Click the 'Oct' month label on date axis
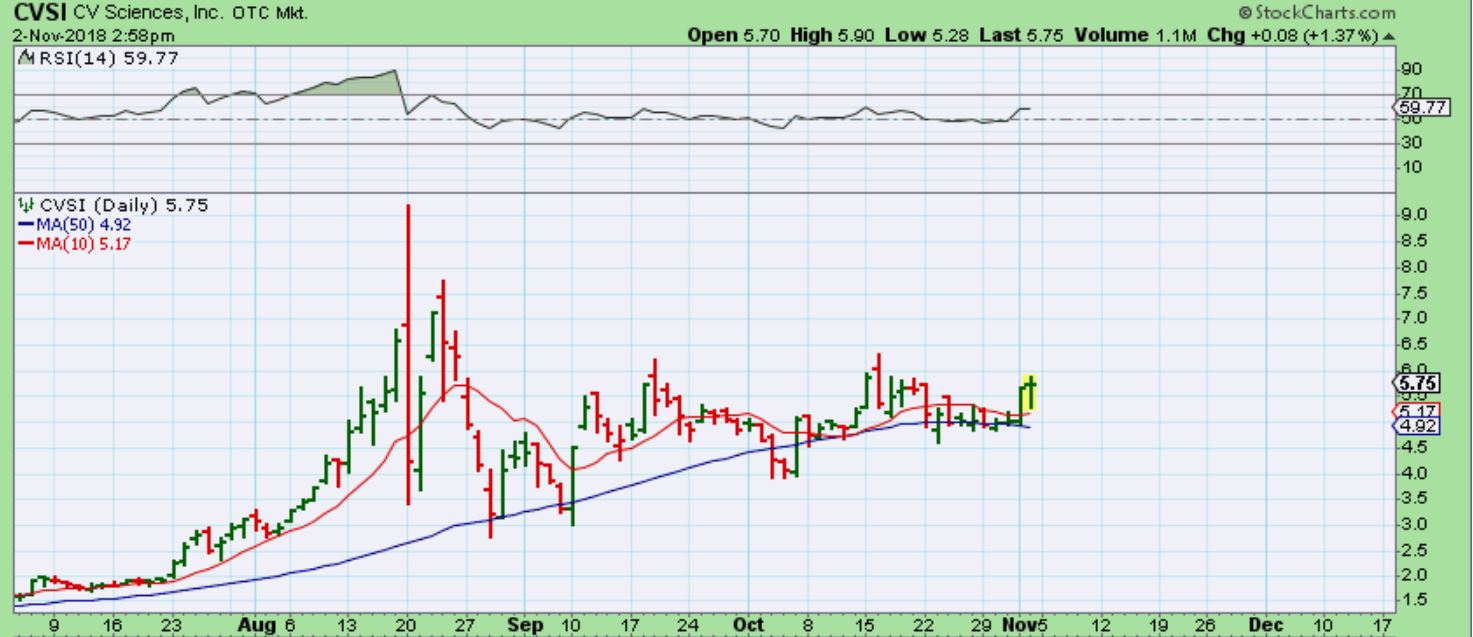This screenshot has height=637, width=1473. pyautogui.click(x=750, y=625)
